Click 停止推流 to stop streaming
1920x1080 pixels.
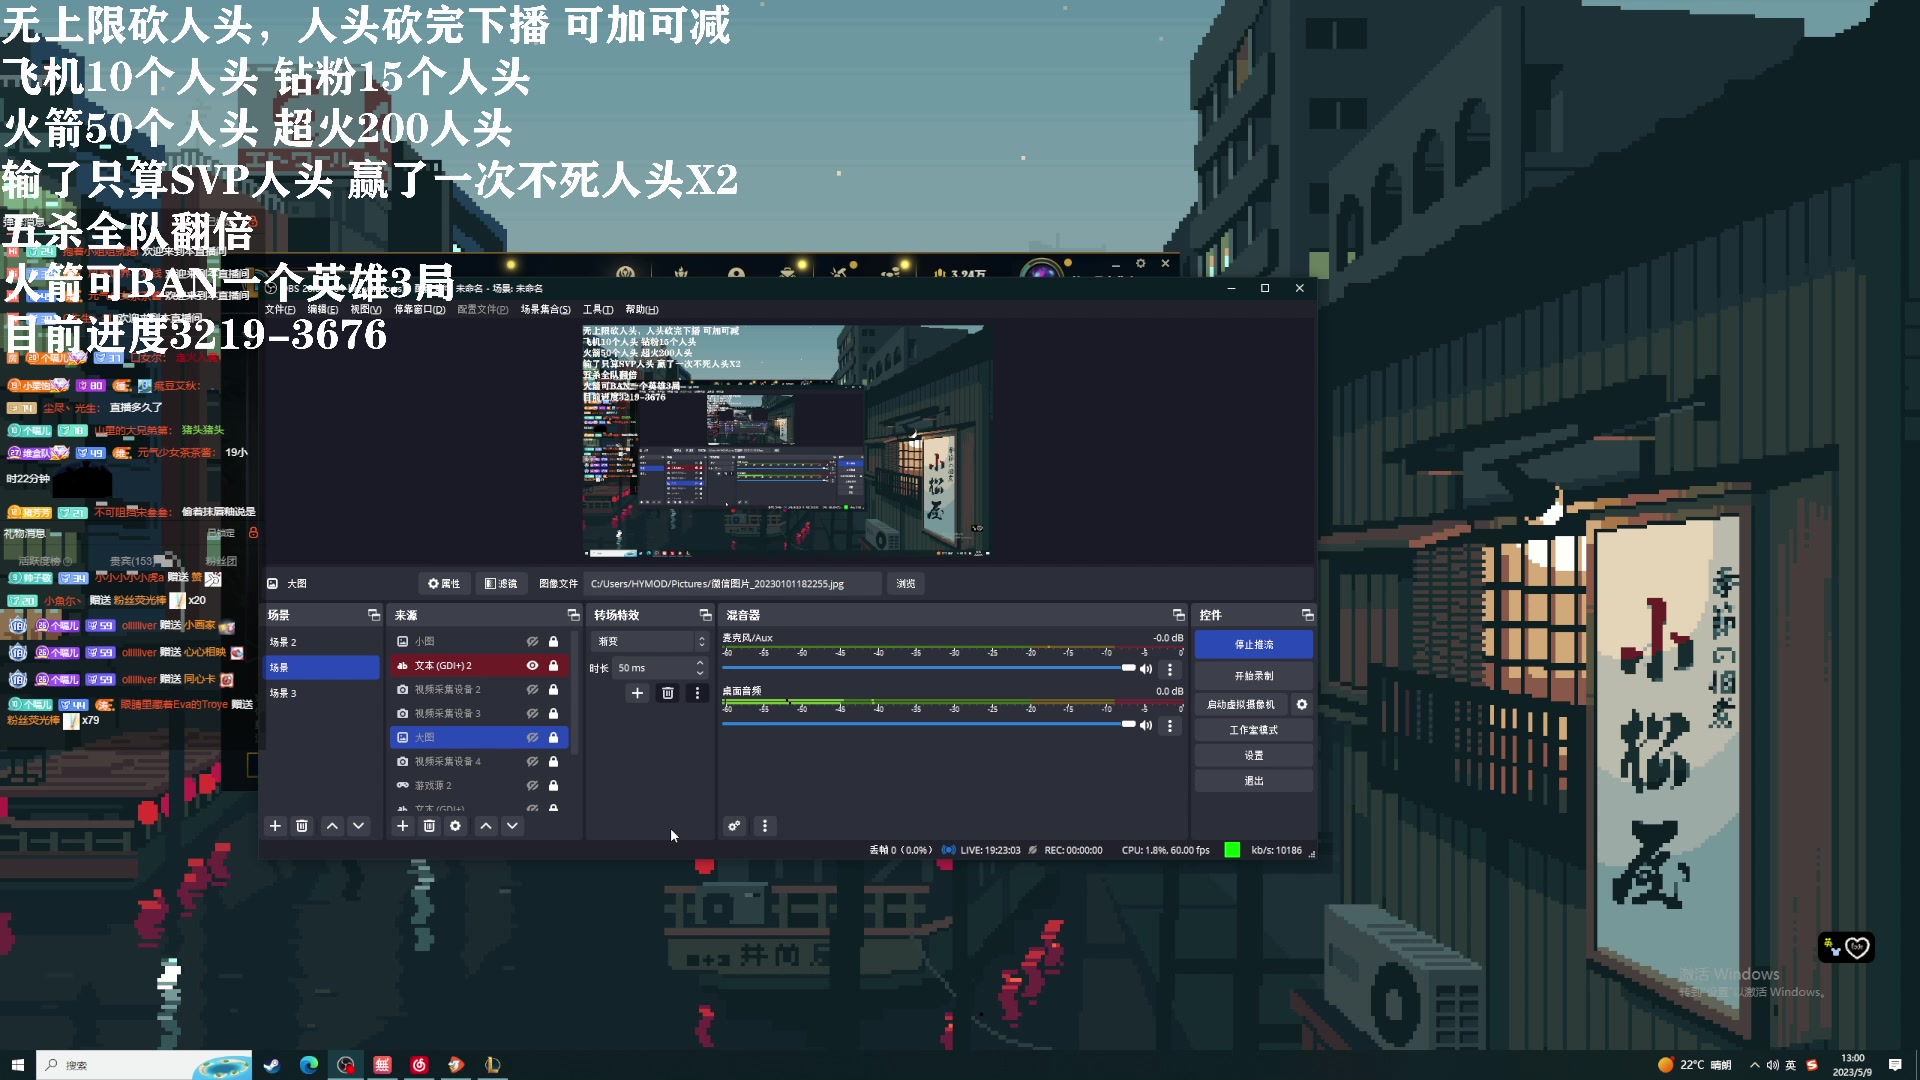[1254, 645]
